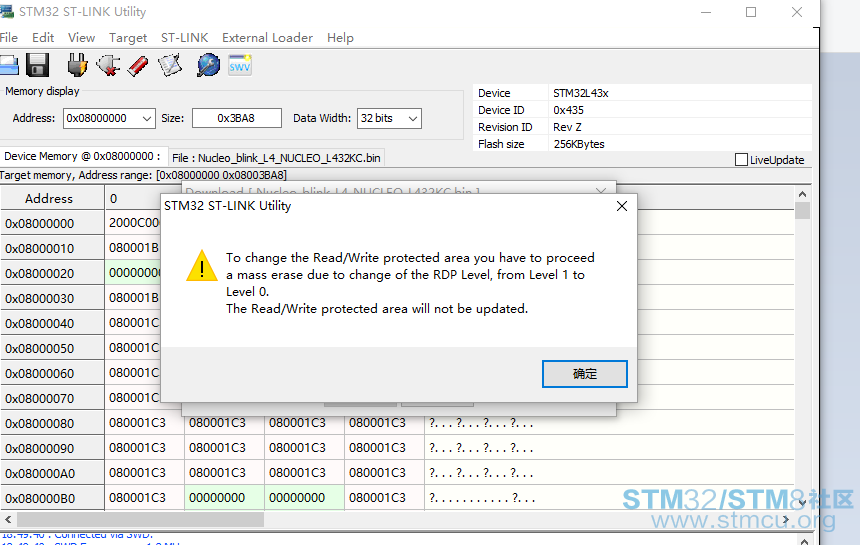Image resolution: width=860 pixels, height=545 pixels.
Task: Click the Disconnect from target icon
Action: (x=108, y=65)
